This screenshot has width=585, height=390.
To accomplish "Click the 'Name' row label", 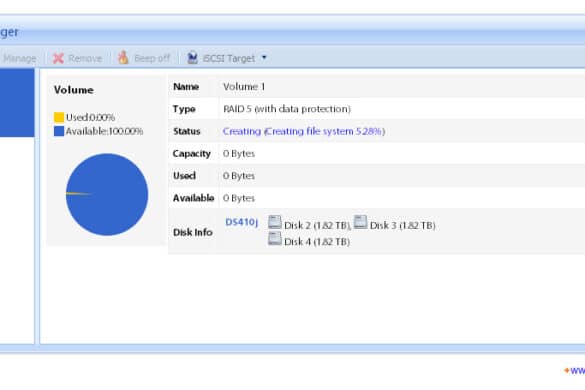I will [x=186, y=87].
